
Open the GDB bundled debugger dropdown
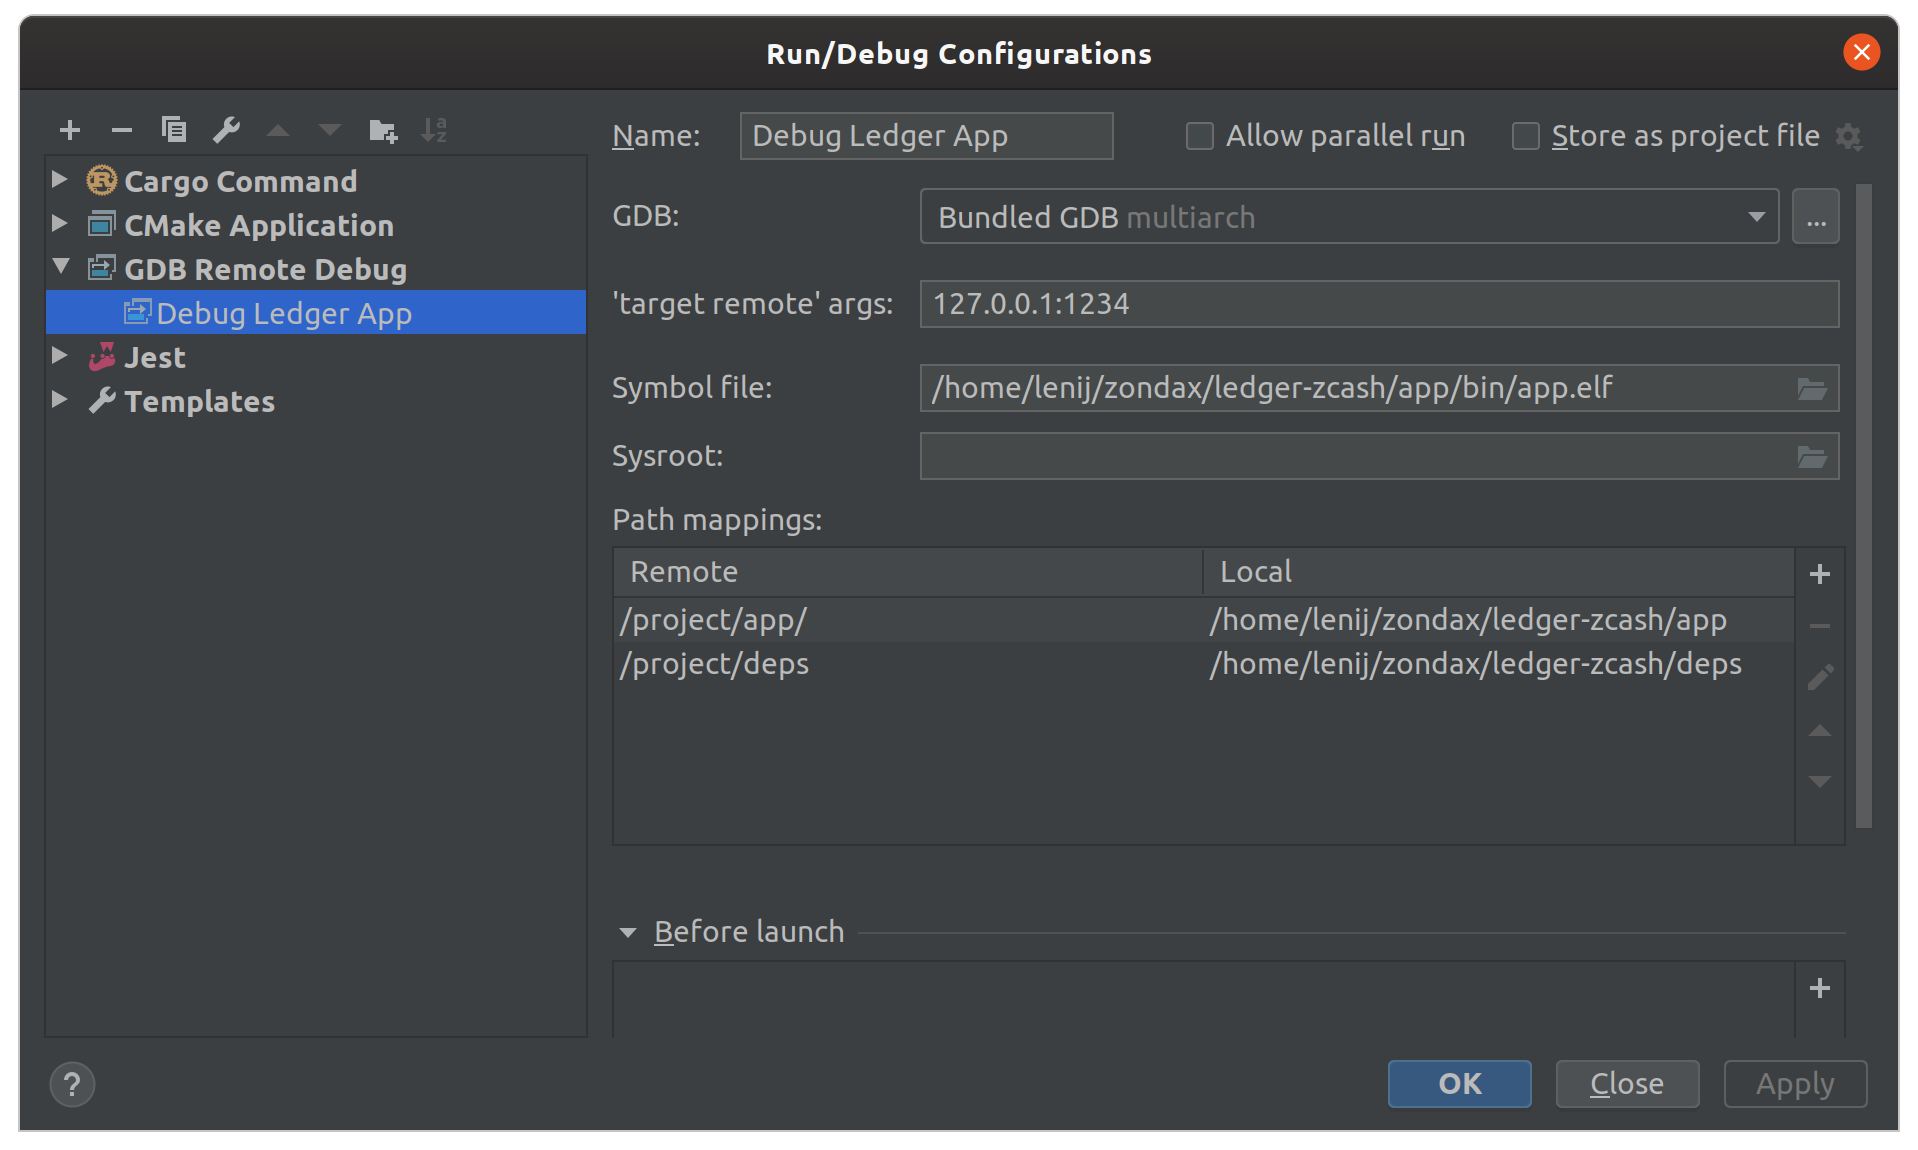pyautogui.click(x=1756, y=217)
